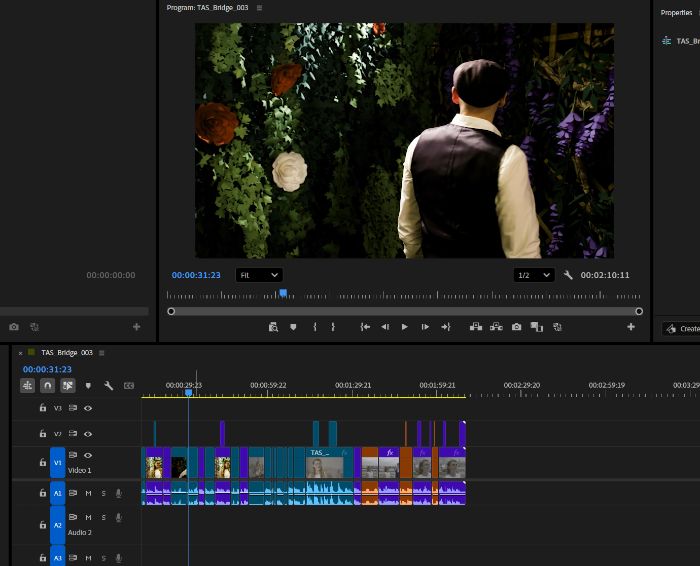Enable voice-over record on track A1
Image resolution: width=700 pixels, height=566 pixels.
(x=119, y=493)
